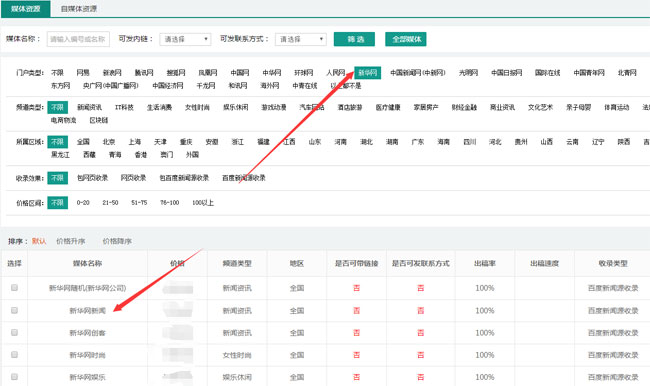This screenshot has width=650, height=386.
Task: Filter portal type by 光明网
Action: 468,73
